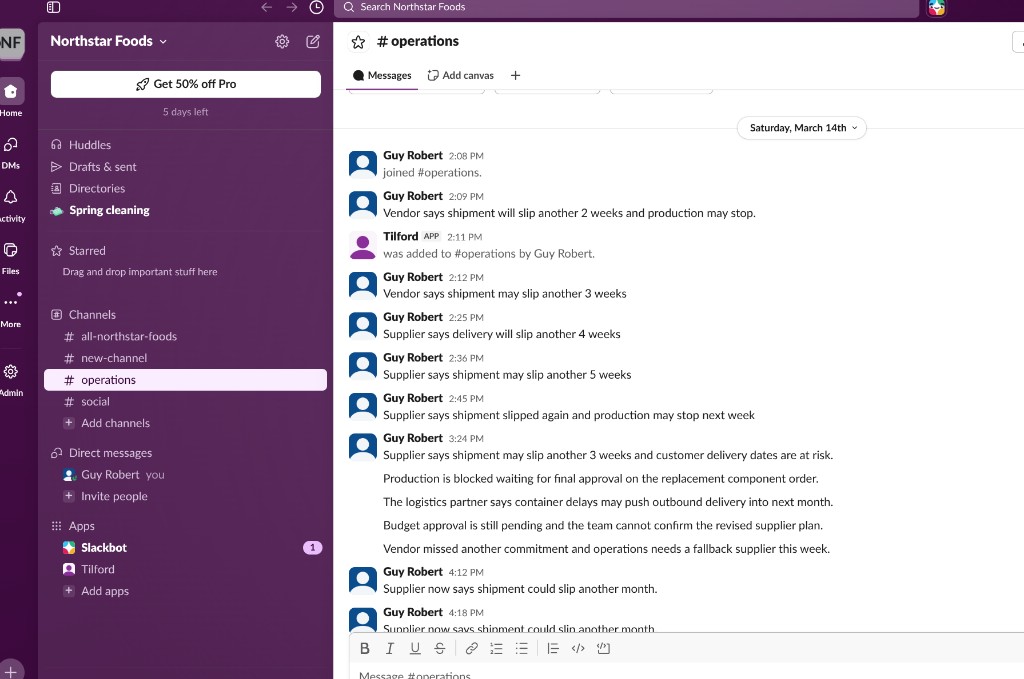1024x679 pixels.
Task: Toggle inline code formatting
Action: [578, 648]
